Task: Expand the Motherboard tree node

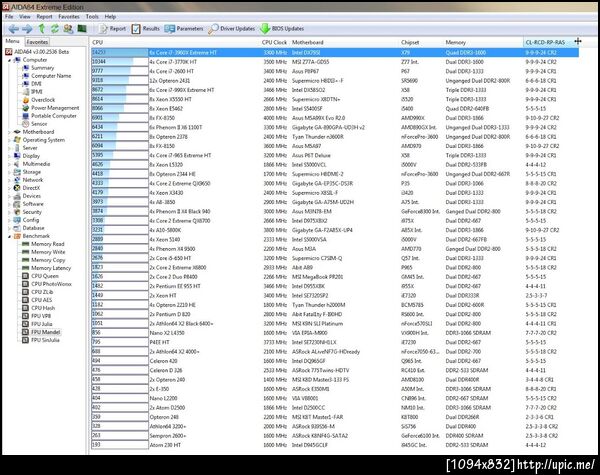Action: coord(10,132)
